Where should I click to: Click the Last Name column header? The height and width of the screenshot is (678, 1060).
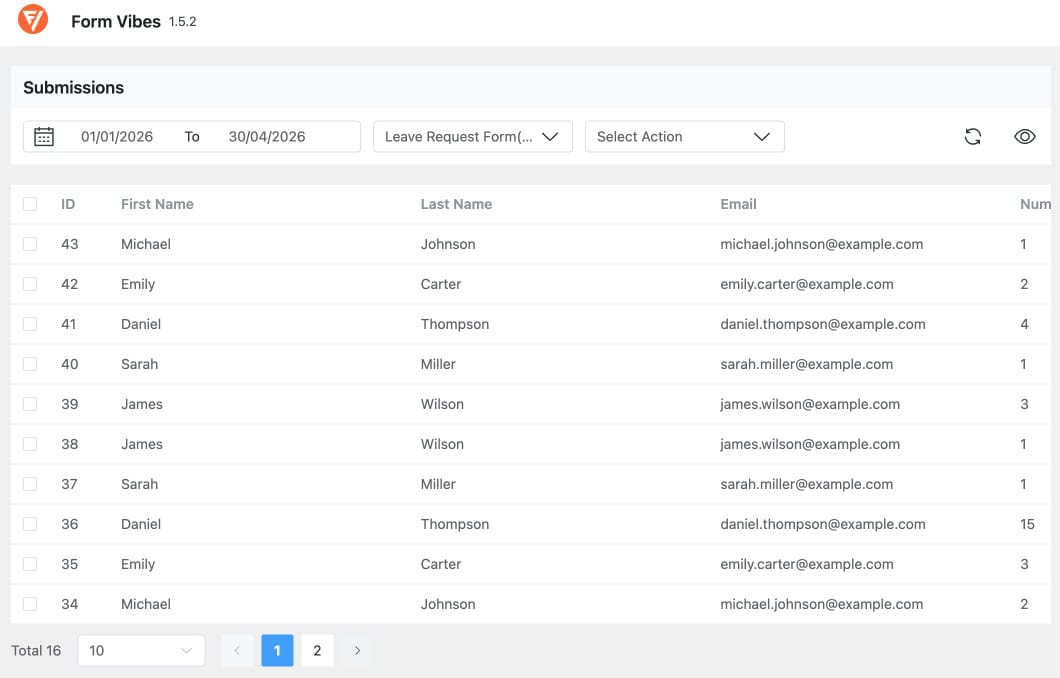pyautogui.click(x=456, y=204)
